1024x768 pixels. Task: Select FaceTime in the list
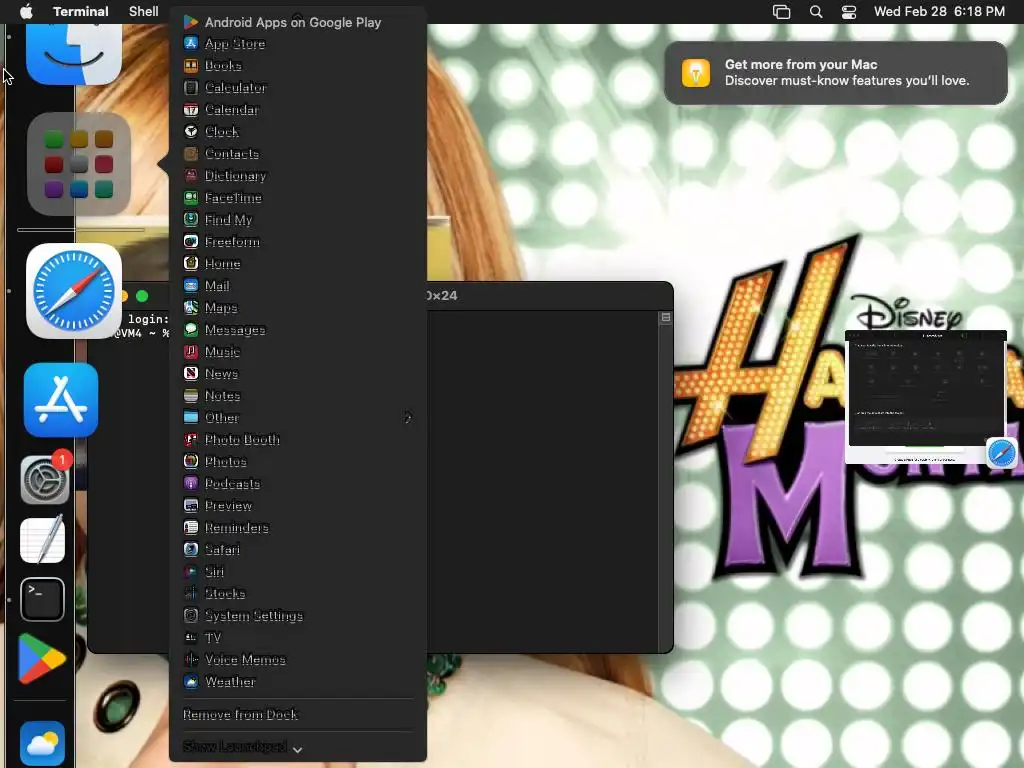click(x=298, y=198)
